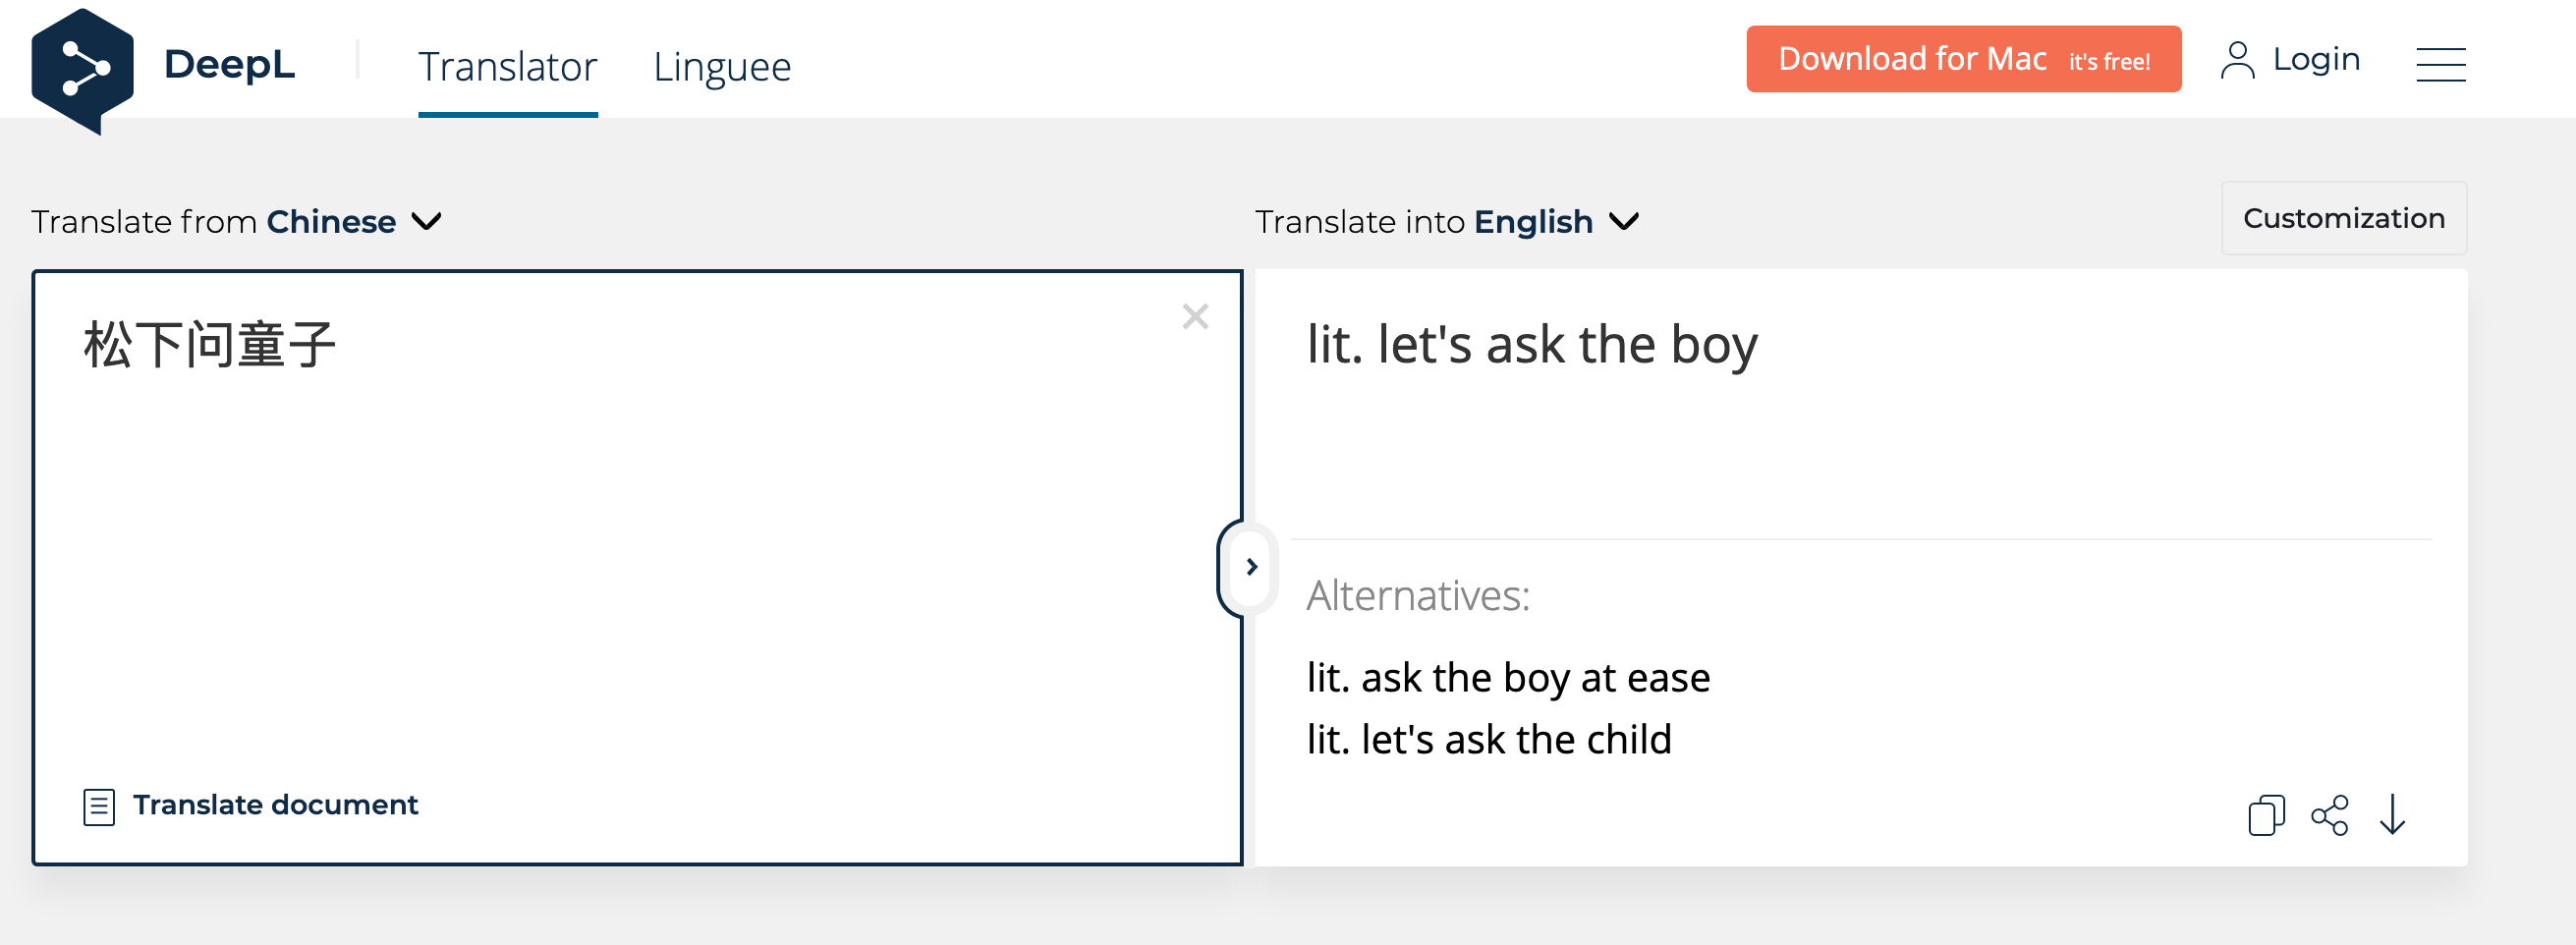The image size is (2576, 945).
Task: Click Download for Mac button
Action: (x=1962, y=60)
